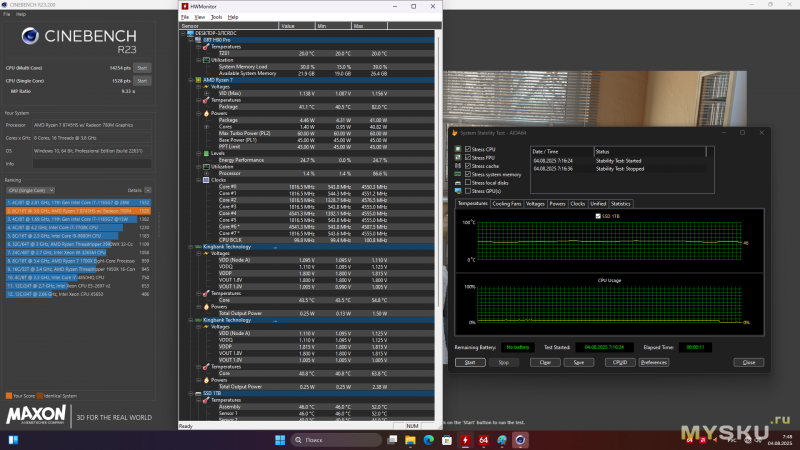Click the taskbar search box Поиск
The image size is (800, 450).
click(336, 440)
